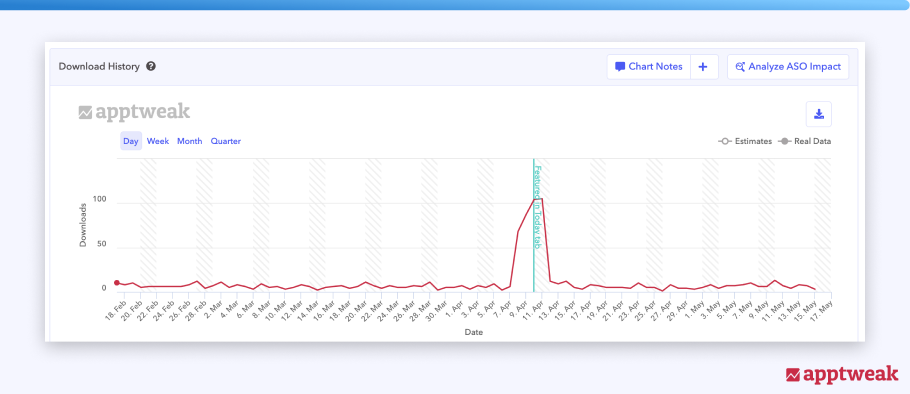The image size is (910, 394).
Task: Open the Download History help icon
Action: coord(151,67)
